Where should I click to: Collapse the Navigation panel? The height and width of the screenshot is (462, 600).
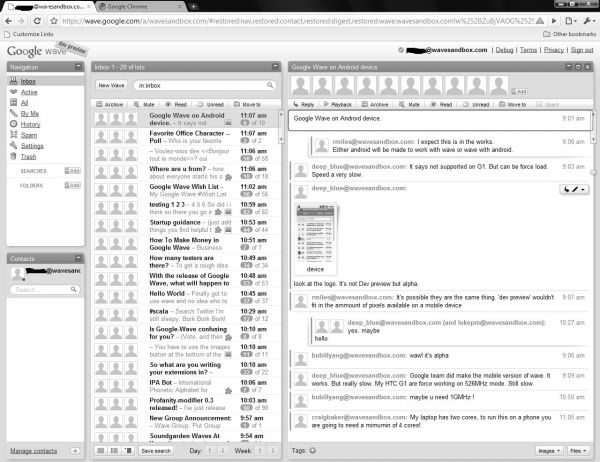pos(78,67)
